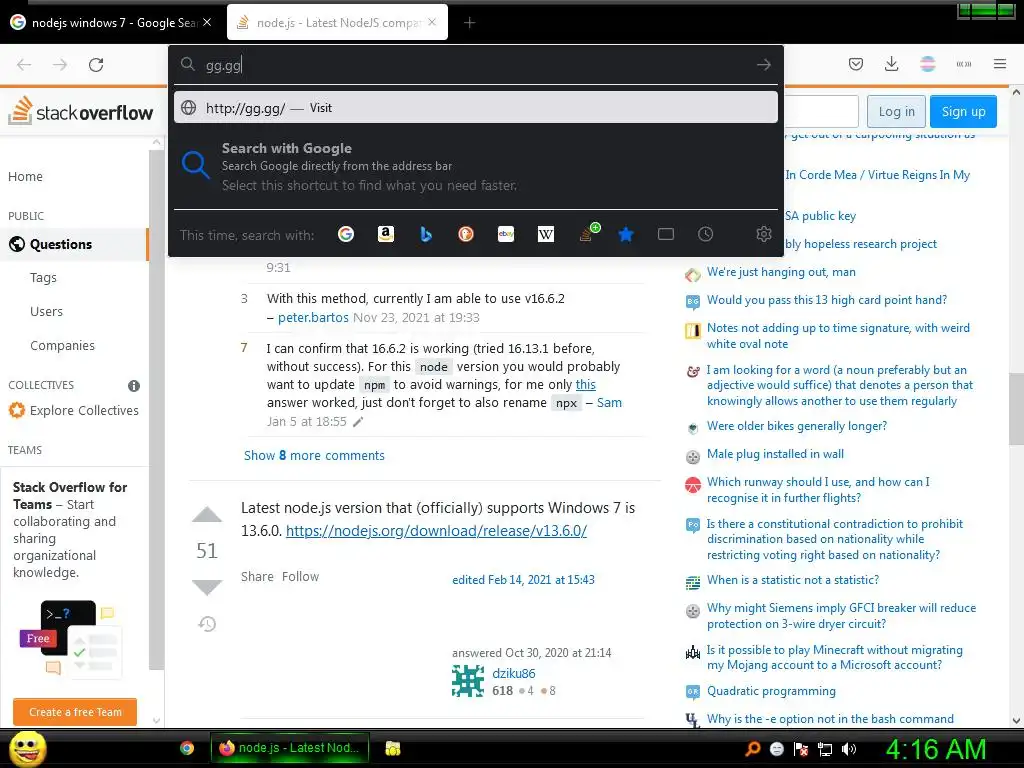Open search settings gear
The height and width of the screenshot is (768, 1024).
763,234
